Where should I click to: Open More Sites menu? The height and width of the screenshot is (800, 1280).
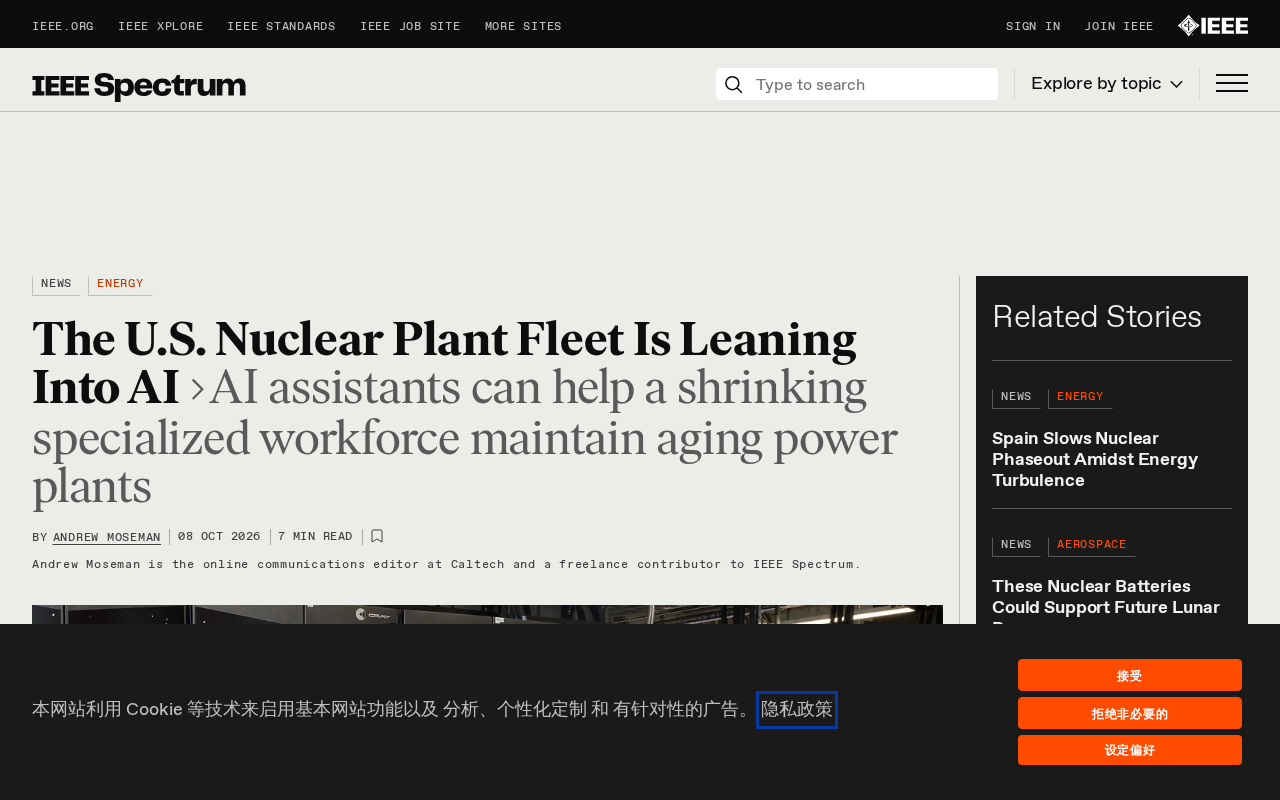[x=523, y=27]
